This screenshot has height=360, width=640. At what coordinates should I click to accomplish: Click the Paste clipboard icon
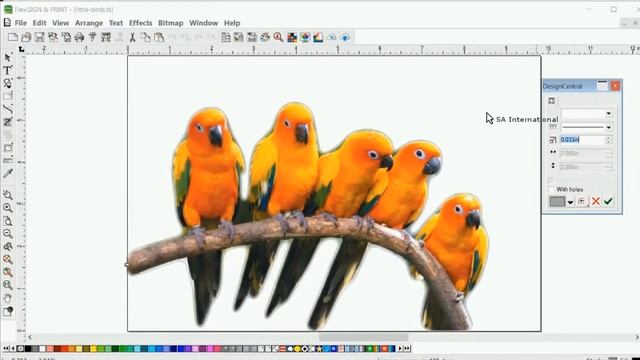pyautogui.click(x=159, y=37)
